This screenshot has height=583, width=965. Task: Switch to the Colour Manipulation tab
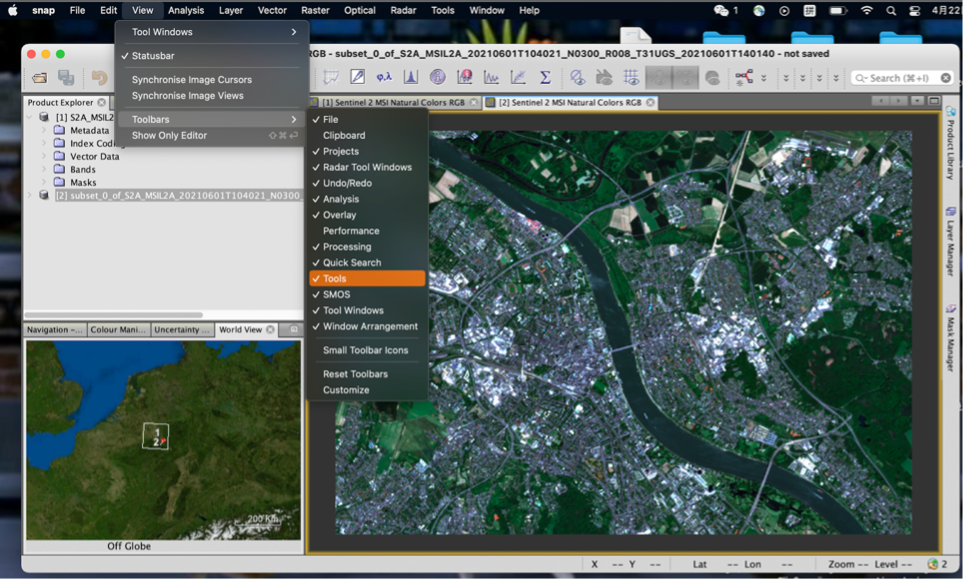point(118,330)
